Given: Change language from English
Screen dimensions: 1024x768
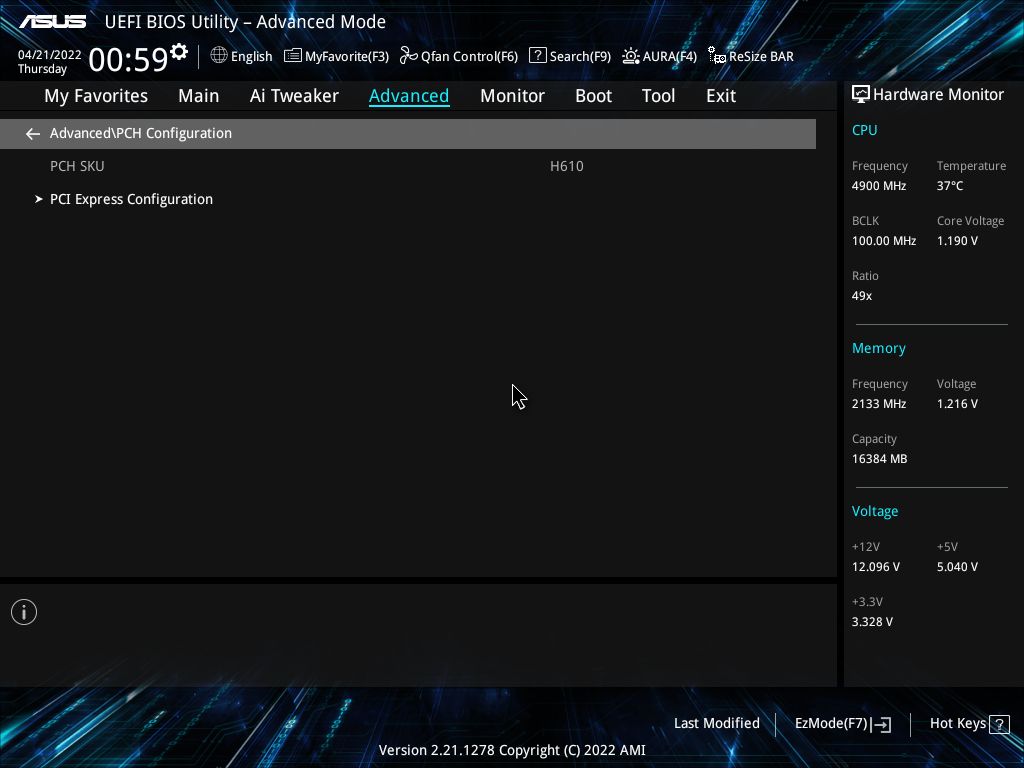Looking at the screenshot, I should 251,57.
